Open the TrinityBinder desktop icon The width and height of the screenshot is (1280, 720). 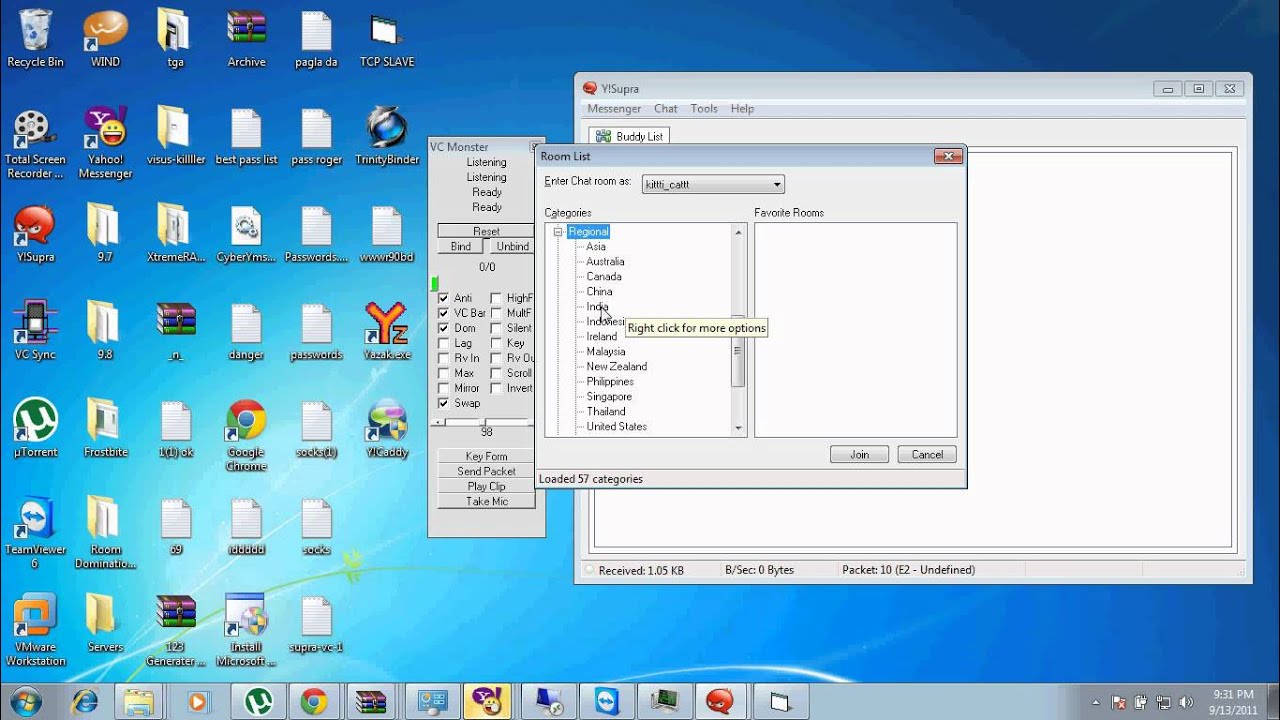[x=387, y=136]
